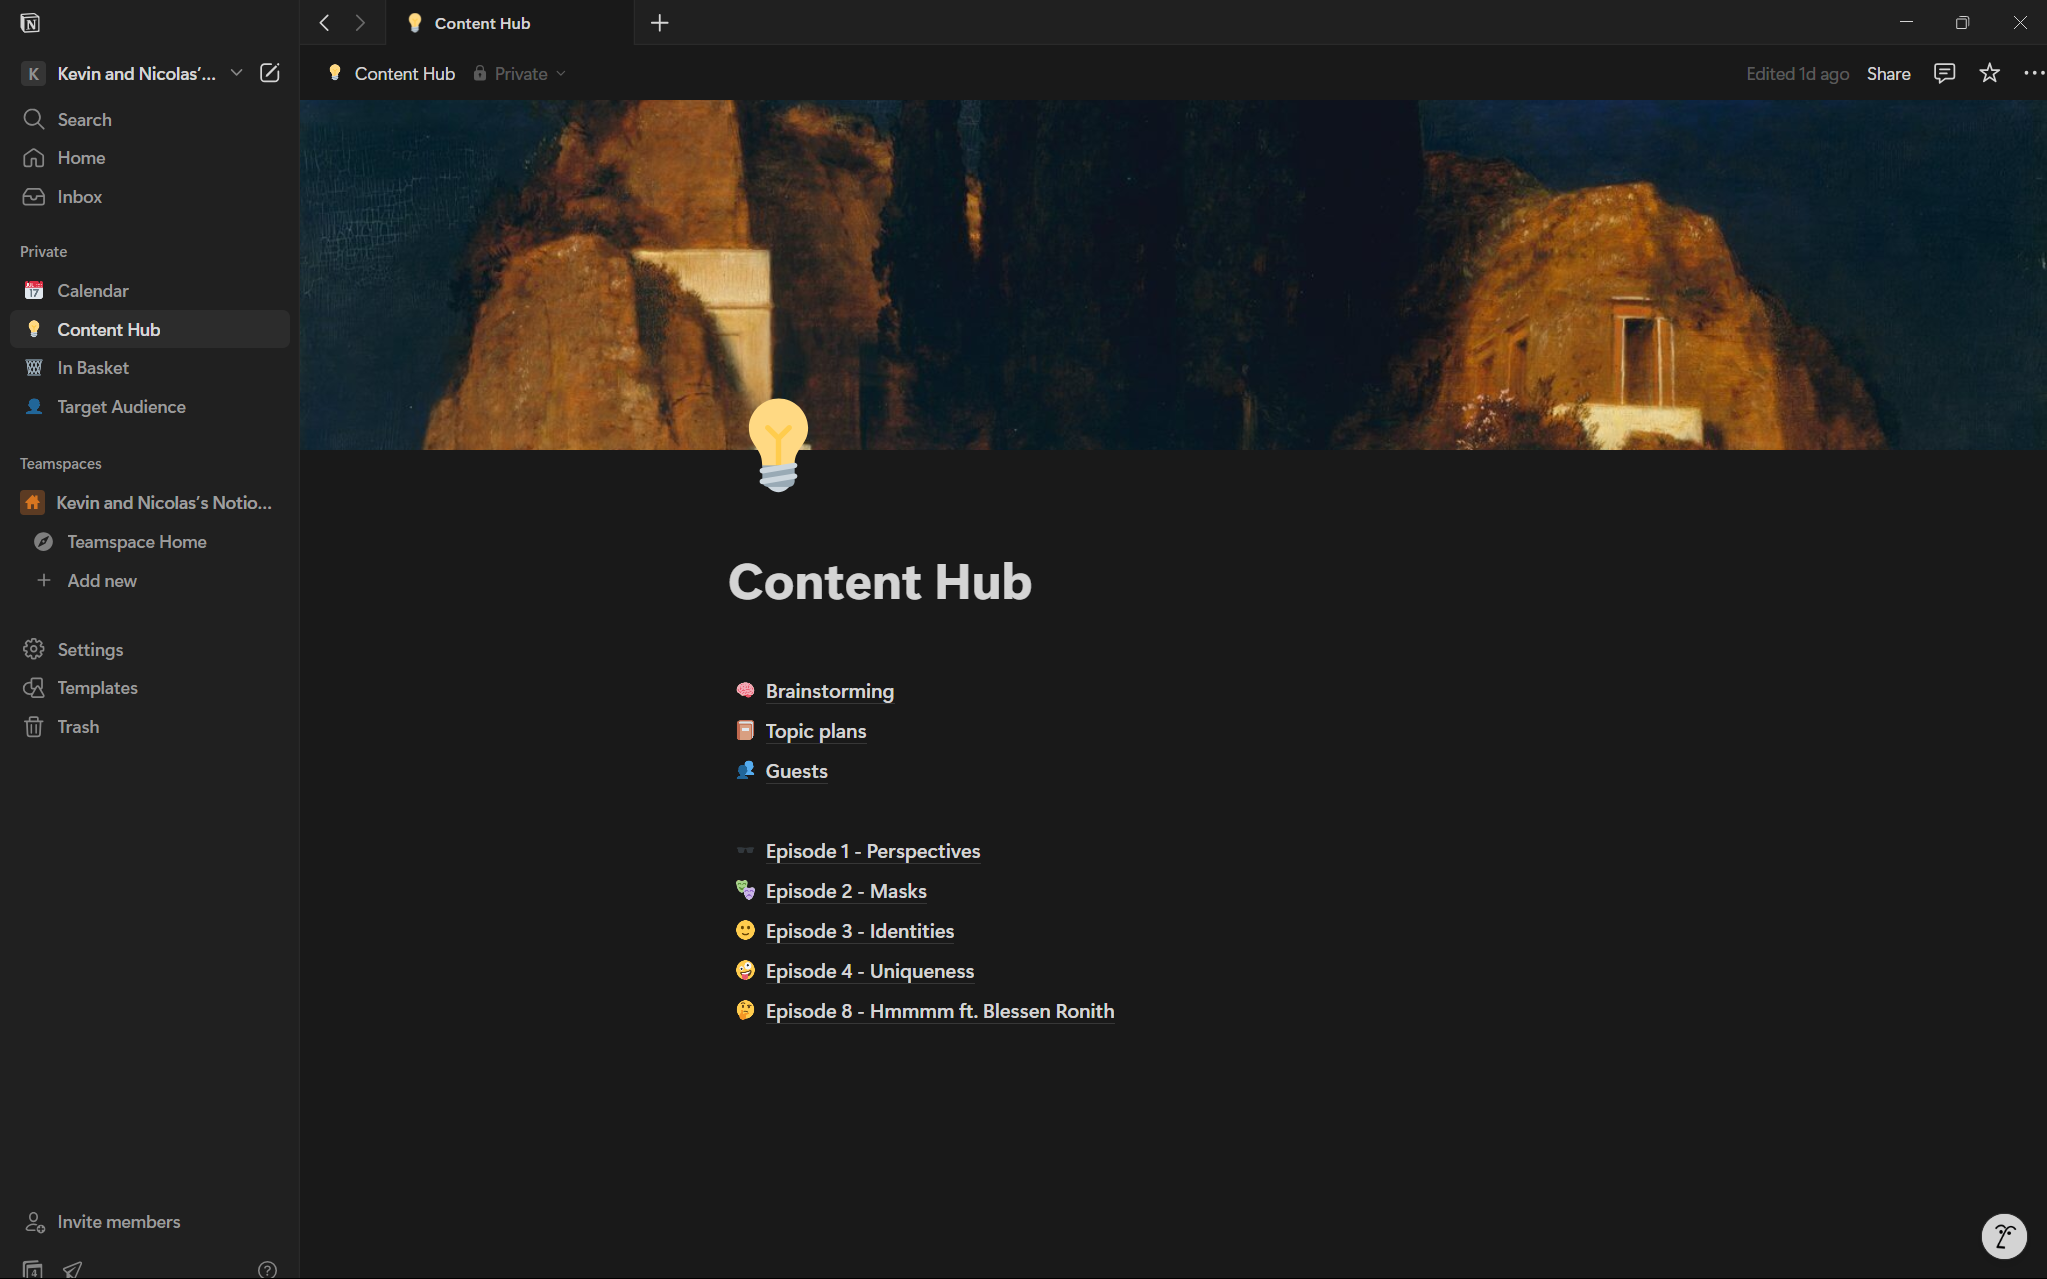Open help question mark icon
This screenshot has height=1279, width=2047.
(267, 1269)
